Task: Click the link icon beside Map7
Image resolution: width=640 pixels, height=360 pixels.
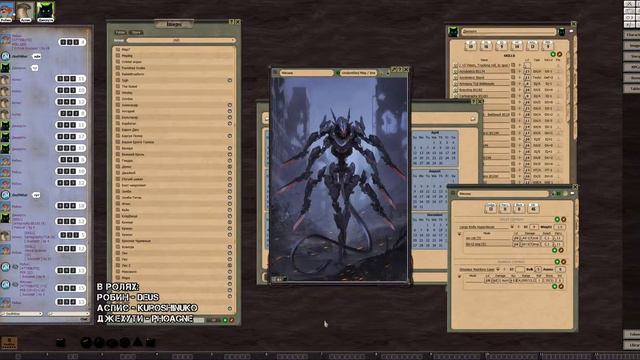Action: pos(118,49)
